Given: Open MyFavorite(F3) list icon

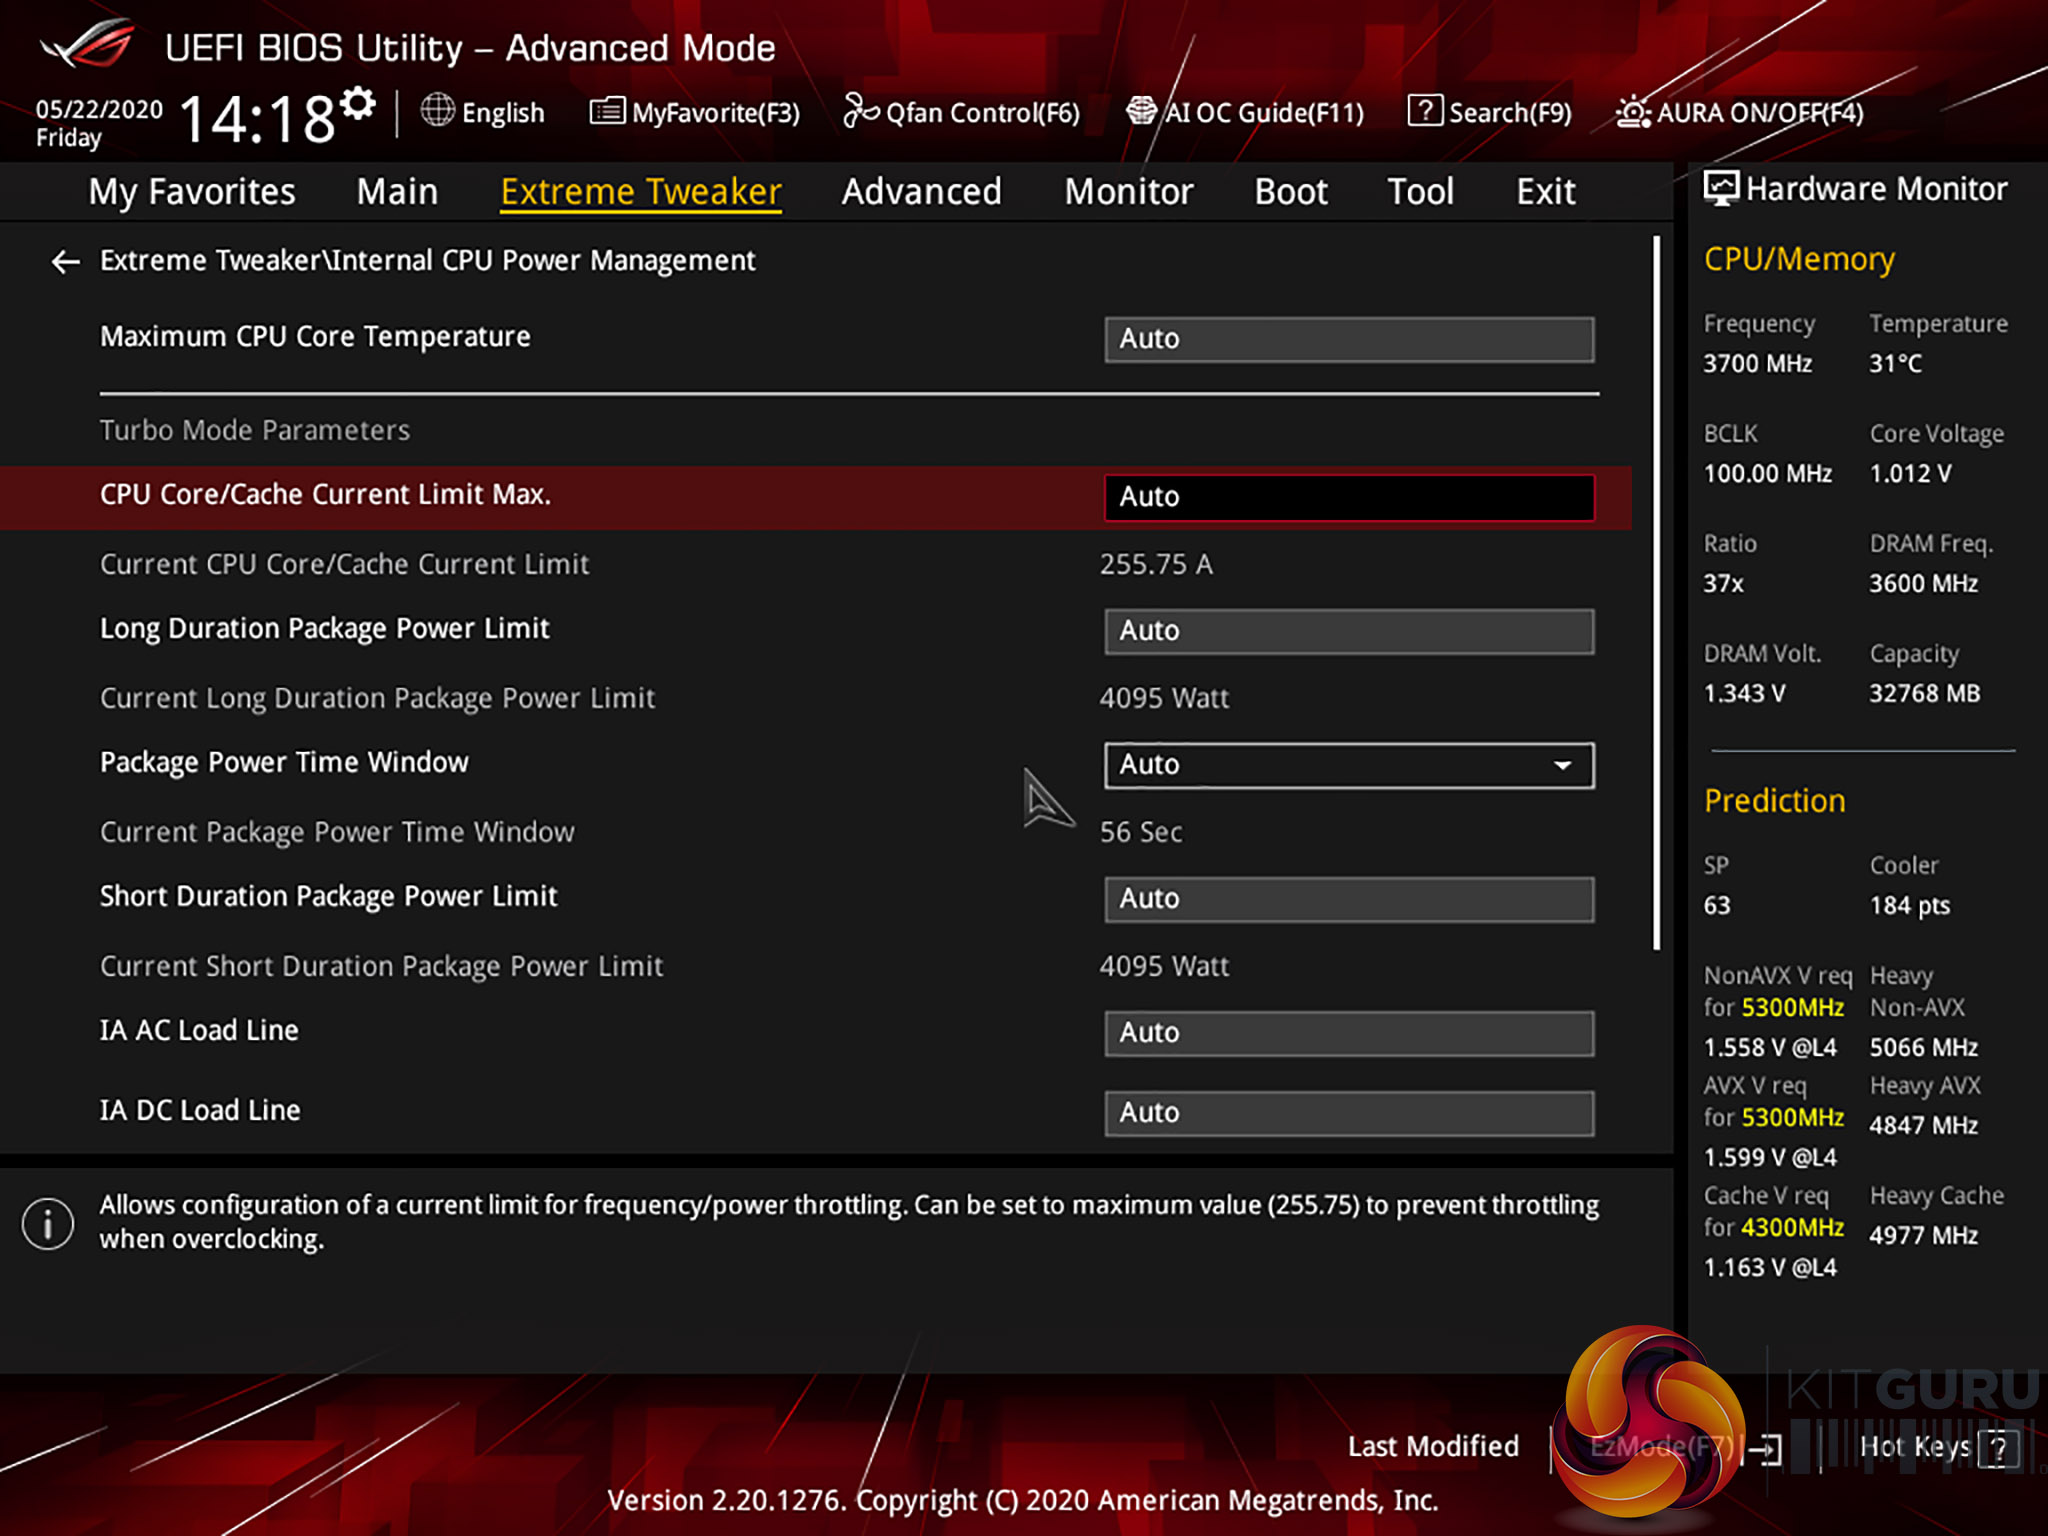Looking at the screenshot, I should click(607, 111).
